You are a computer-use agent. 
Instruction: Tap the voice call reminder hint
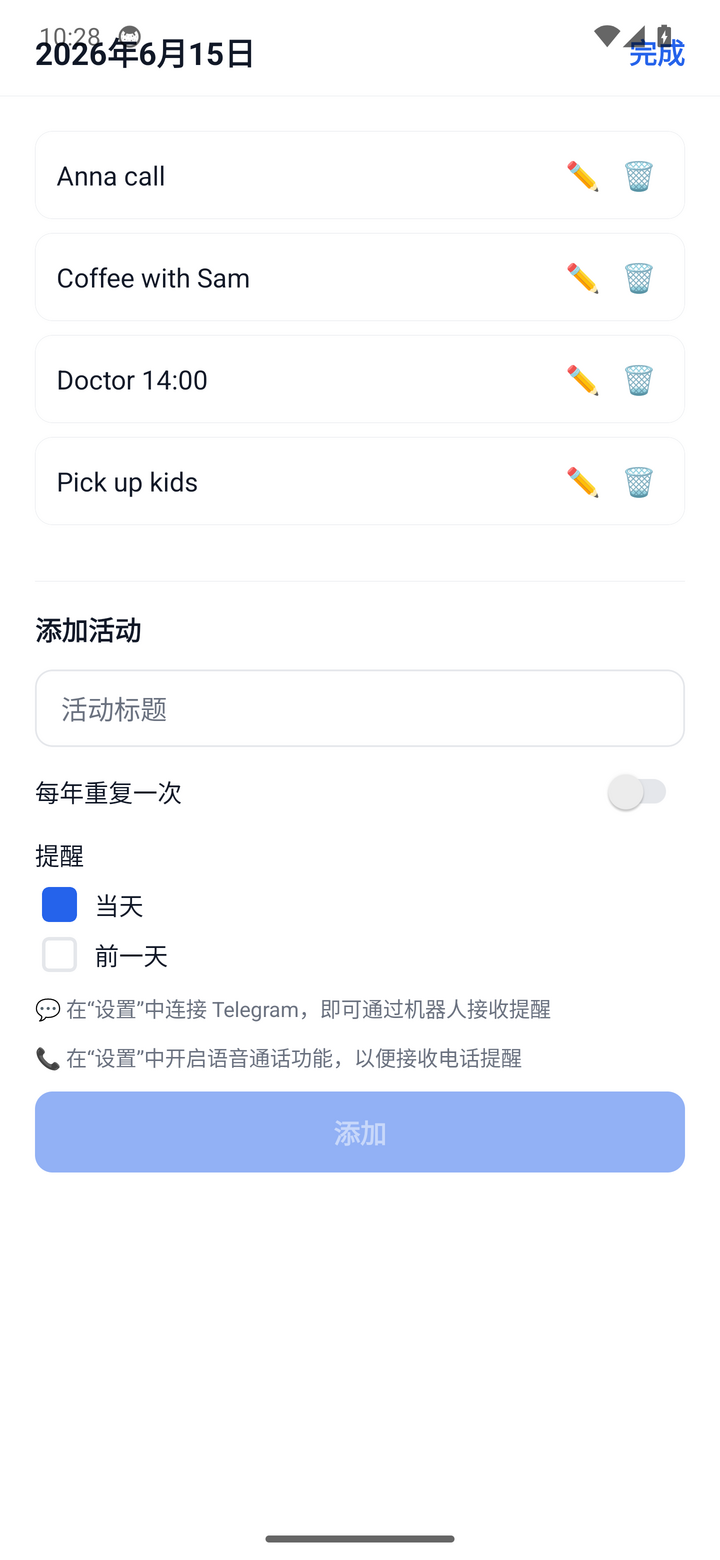coord(279,1058)
